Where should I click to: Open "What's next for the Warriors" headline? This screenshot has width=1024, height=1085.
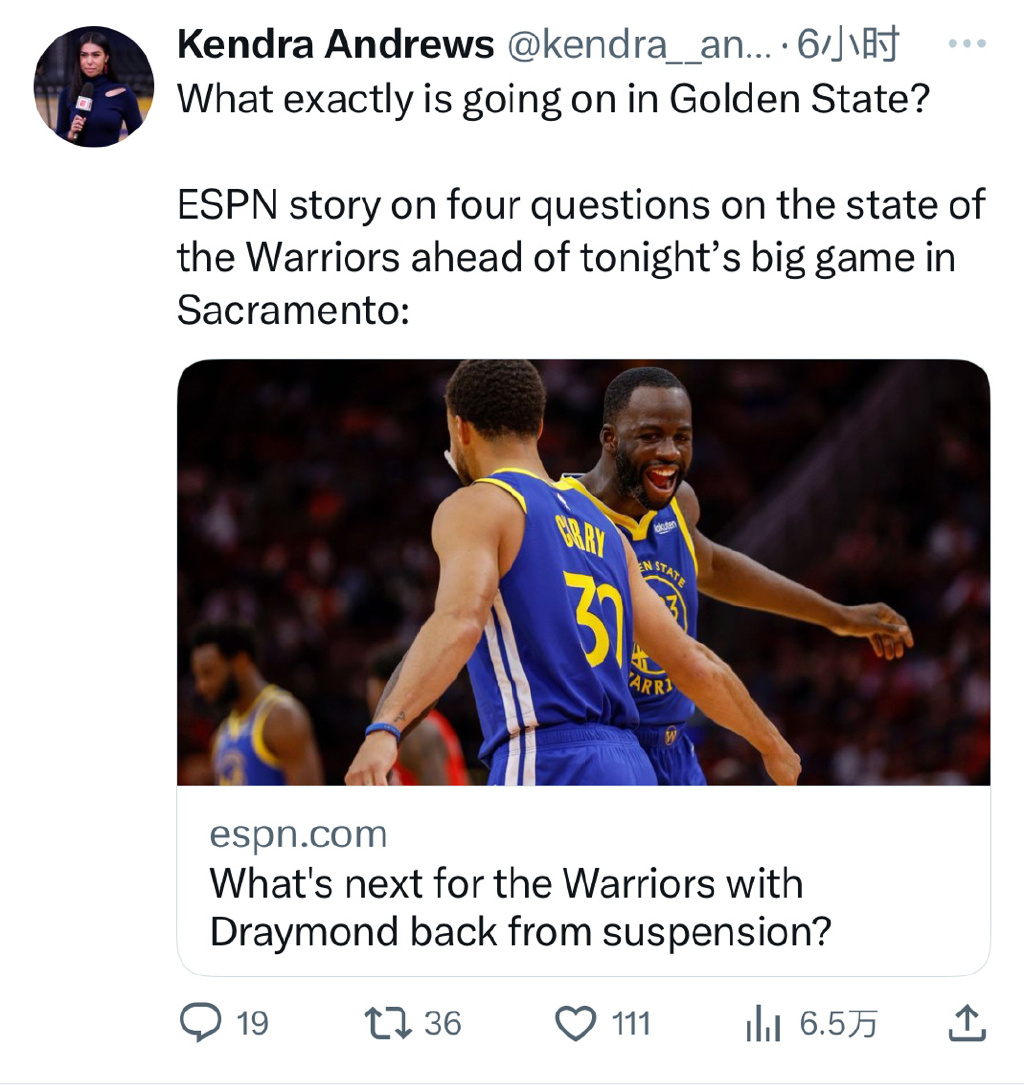506,884
